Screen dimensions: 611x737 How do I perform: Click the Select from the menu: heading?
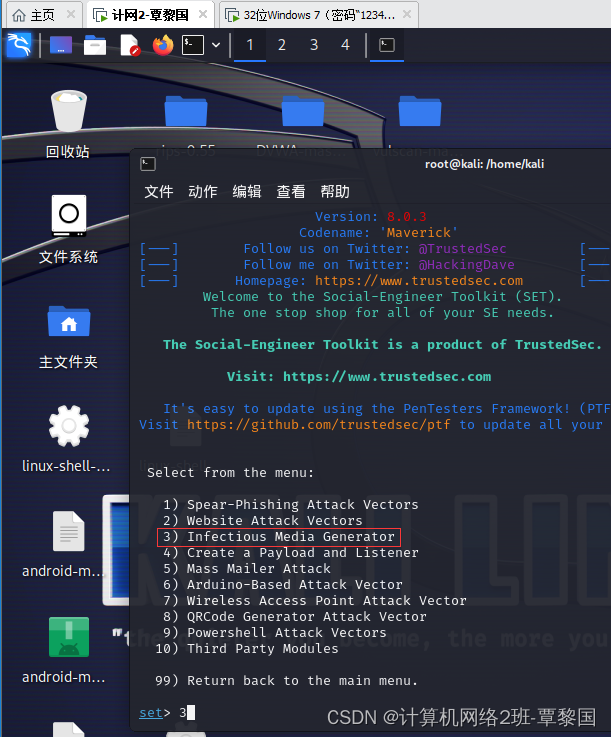pos(230,472)
